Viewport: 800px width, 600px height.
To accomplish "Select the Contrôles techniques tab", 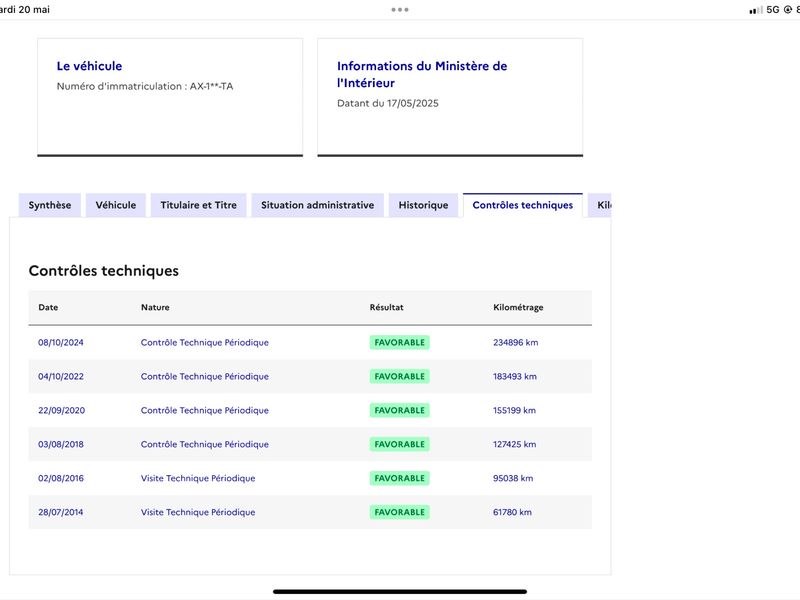I will [x=522, y=205].
